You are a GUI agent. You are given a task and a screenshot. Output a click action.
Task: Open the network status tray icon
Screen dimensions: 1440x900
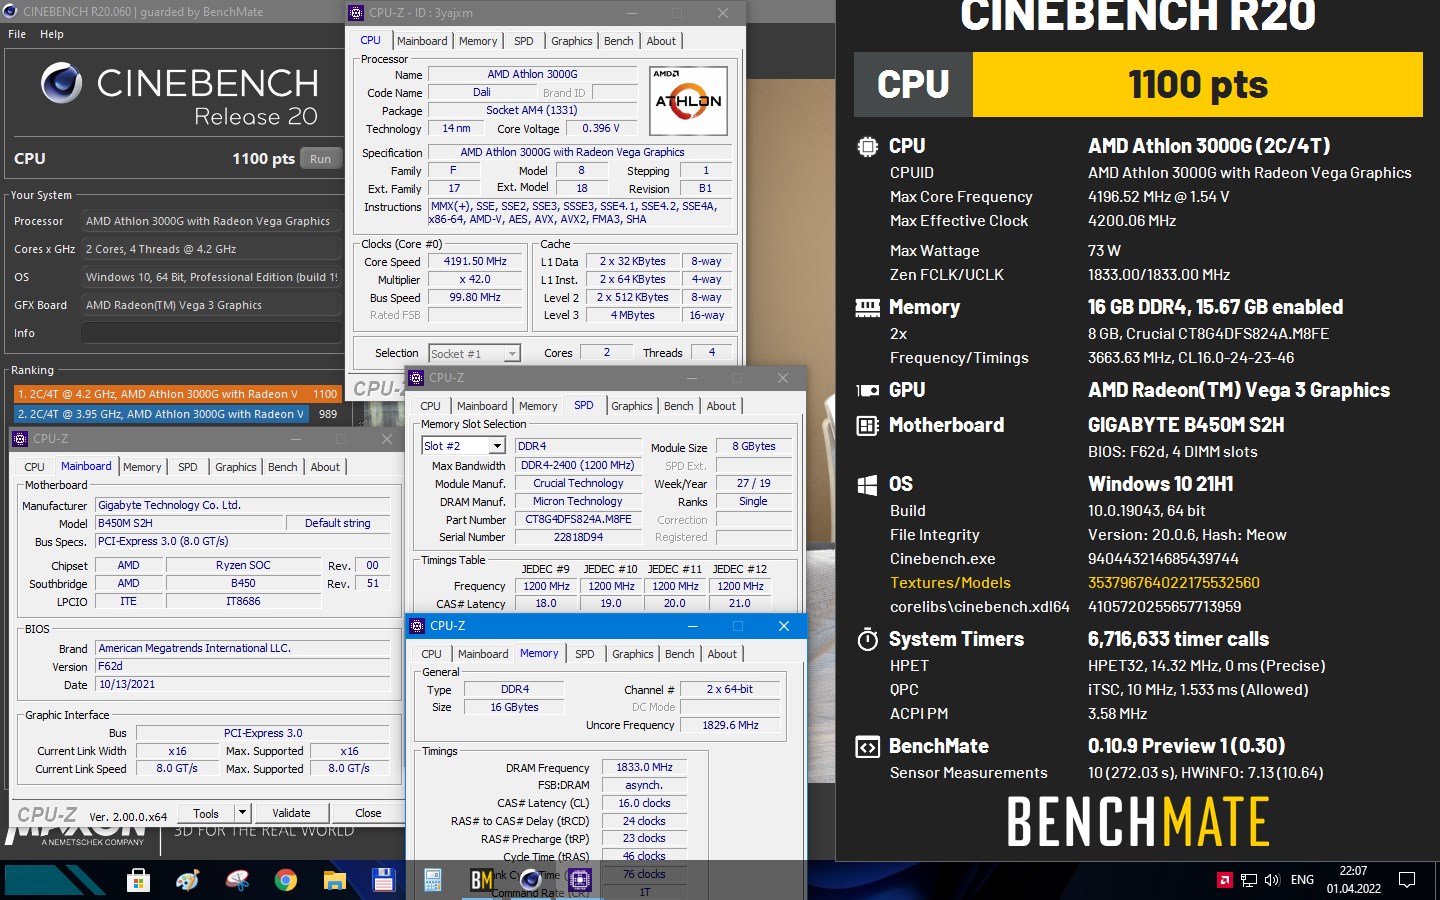(1249, 880)
